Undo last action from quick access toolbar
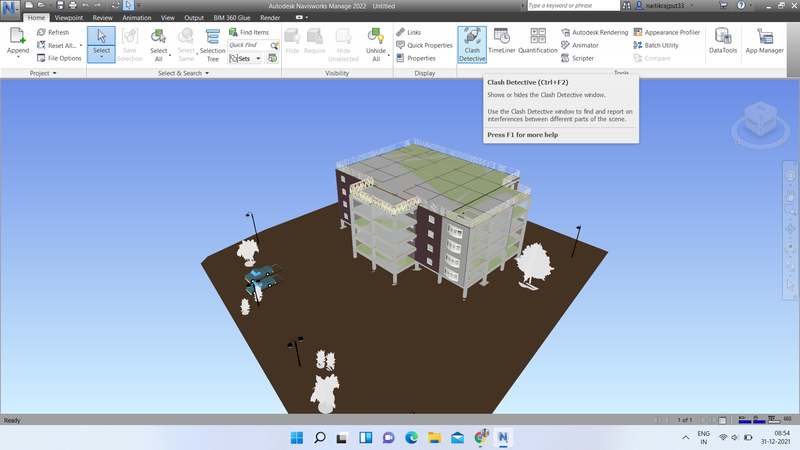The width and height of the screenshot is (800, 450). [85, 6]
